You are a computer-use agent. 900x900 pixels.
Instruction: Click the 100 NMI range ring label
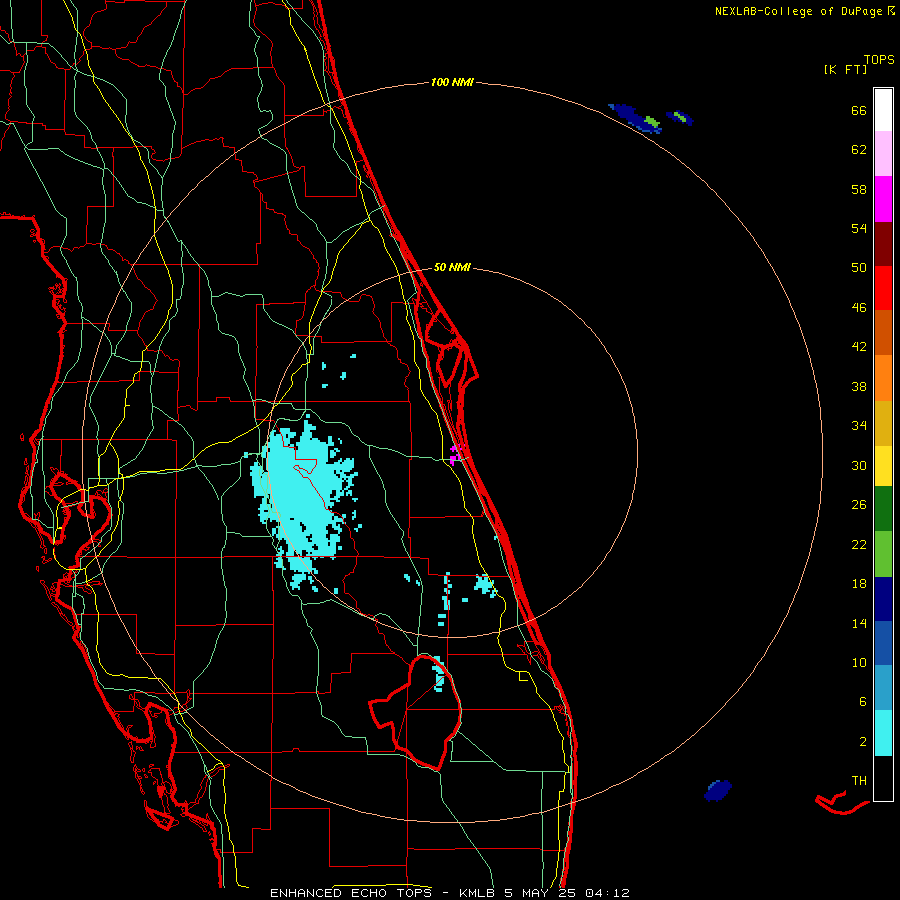[x=452, y=83]
